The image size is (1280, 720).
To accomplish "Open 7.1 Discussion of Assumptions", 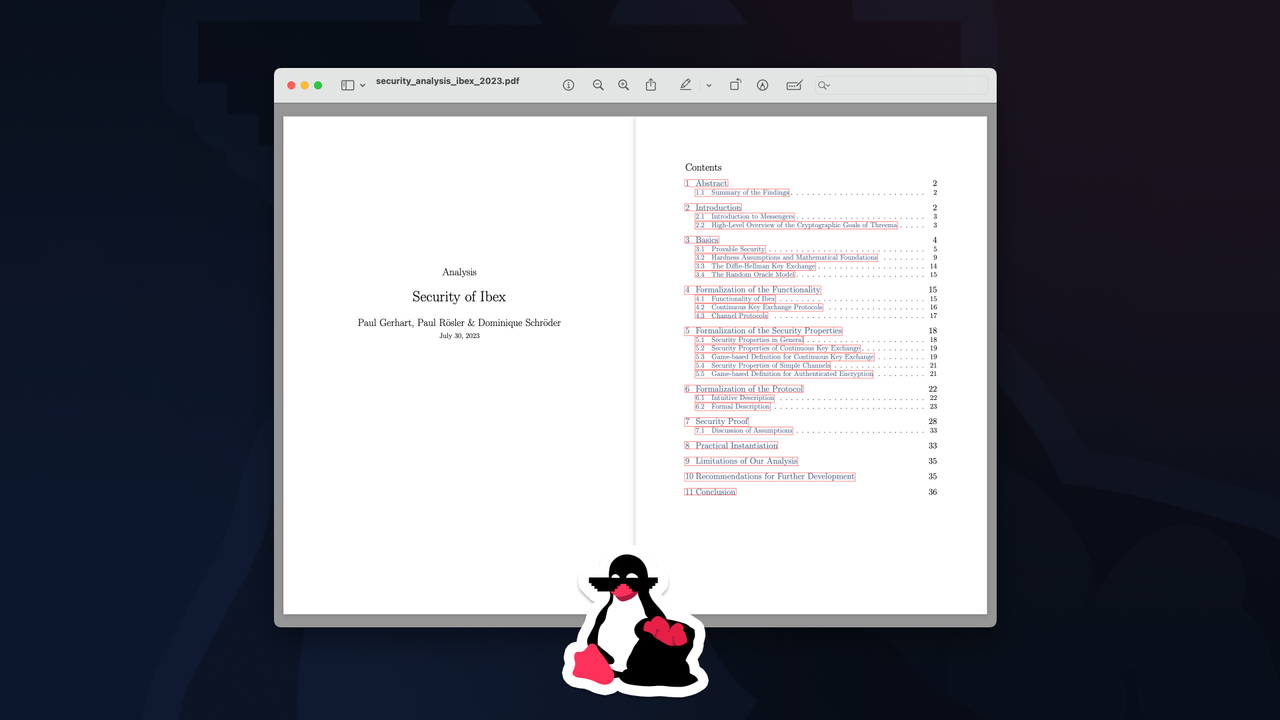I will click(x=744, y=431).
